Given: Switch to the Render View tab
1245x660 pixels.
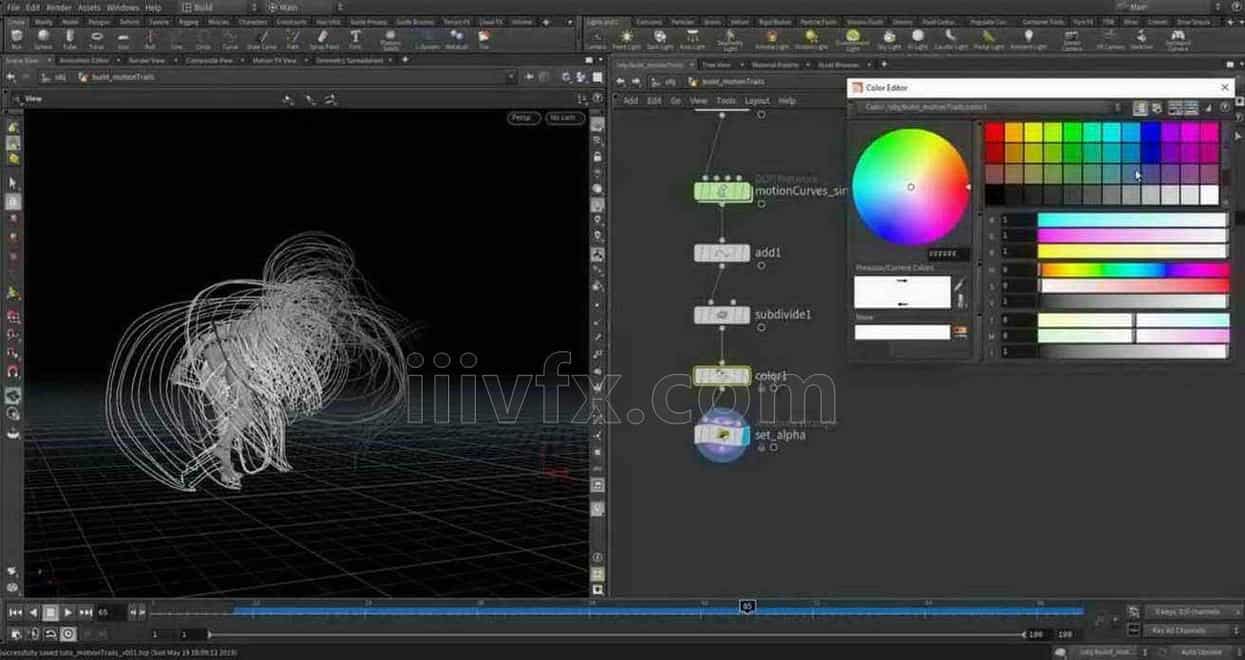Looking at the screenshot, I should (x=146, y=60).
